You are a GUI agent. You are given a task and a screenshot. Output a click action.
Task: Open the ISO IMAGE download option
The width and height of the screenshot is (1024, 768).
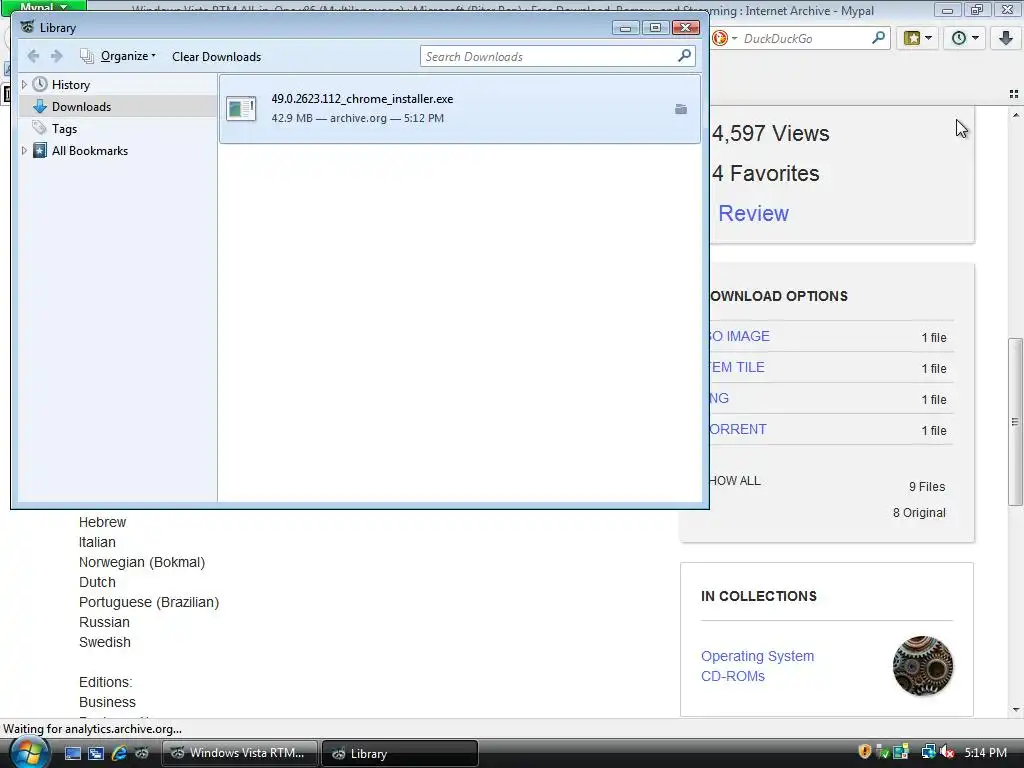pos(739,336)
